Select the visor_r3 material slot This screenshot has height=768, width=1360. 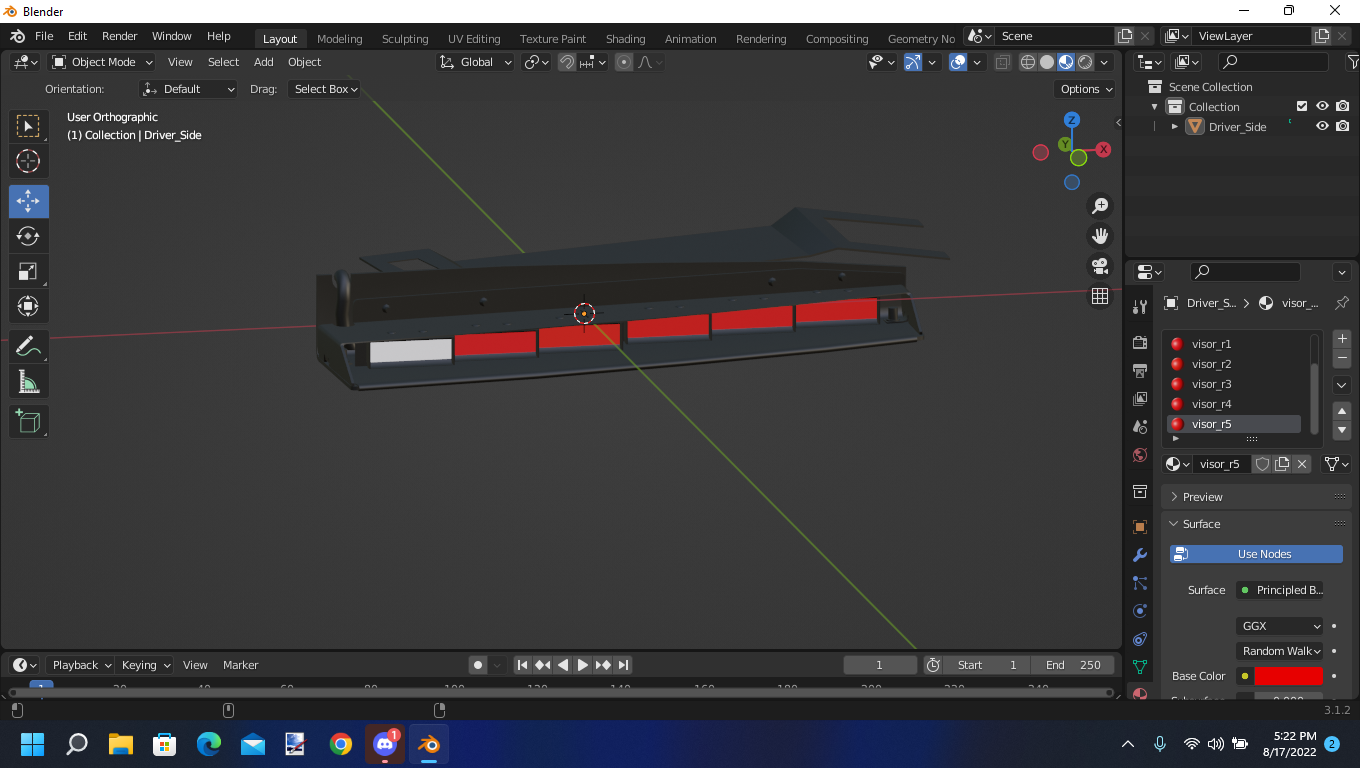point(1211,384)
